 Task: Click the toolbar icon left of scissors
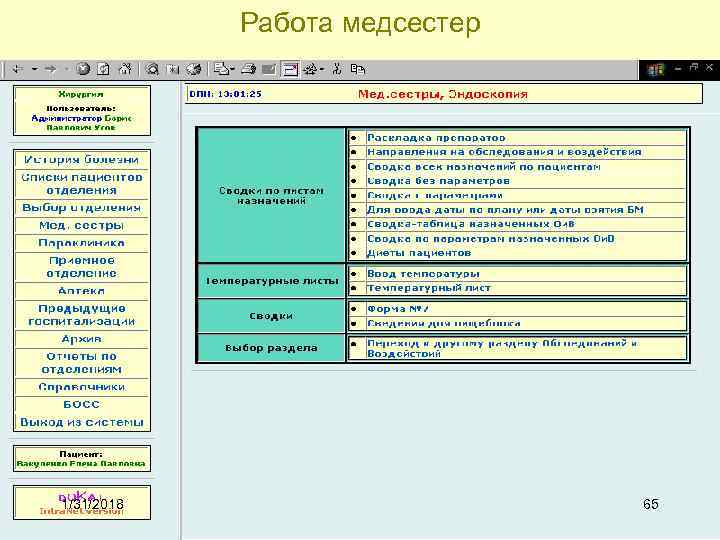pos(311,69)
